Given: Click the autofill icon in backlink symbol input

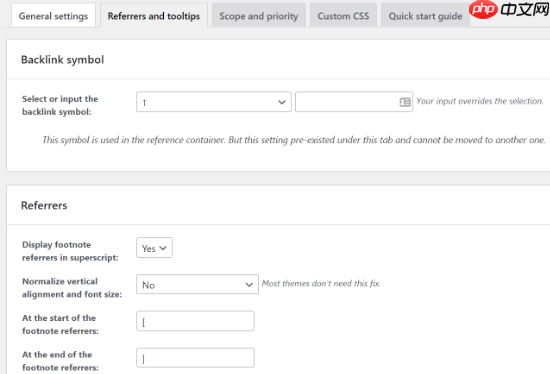Looking at the screenshot, I should pos(405,102).
